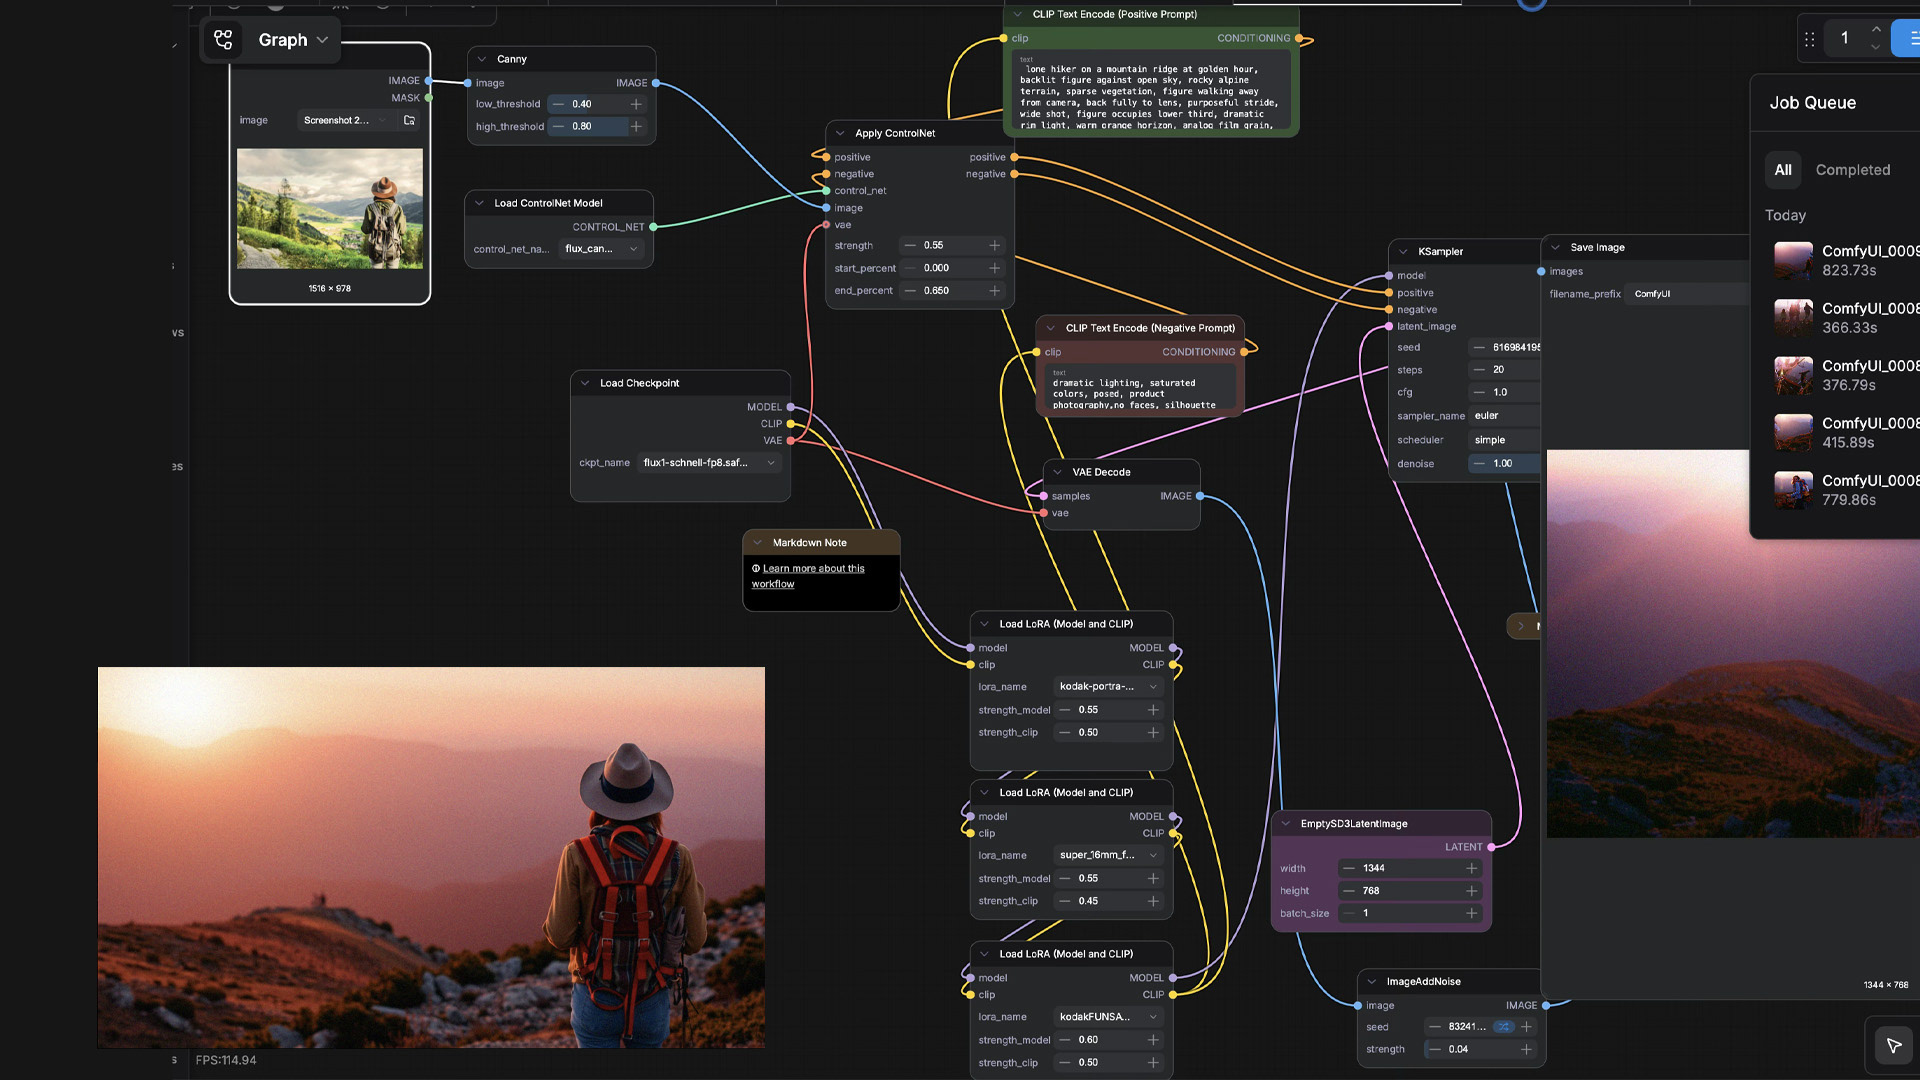Screen dimensions: 1920x1080
Task: Decrease kodakFUNSA strength_model with minus
Action: coord(1065,1040)
